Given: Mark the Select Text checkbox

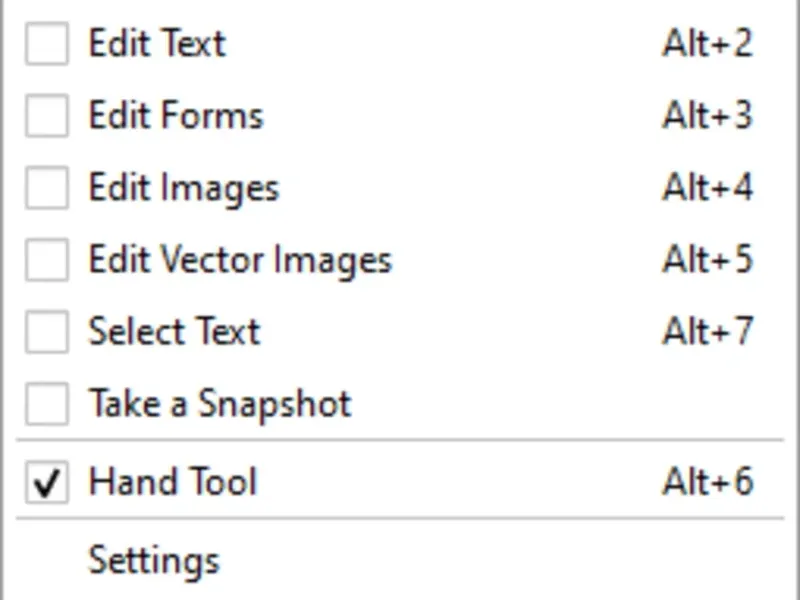Looking at the screenshot, I should [x=46, y=332].
